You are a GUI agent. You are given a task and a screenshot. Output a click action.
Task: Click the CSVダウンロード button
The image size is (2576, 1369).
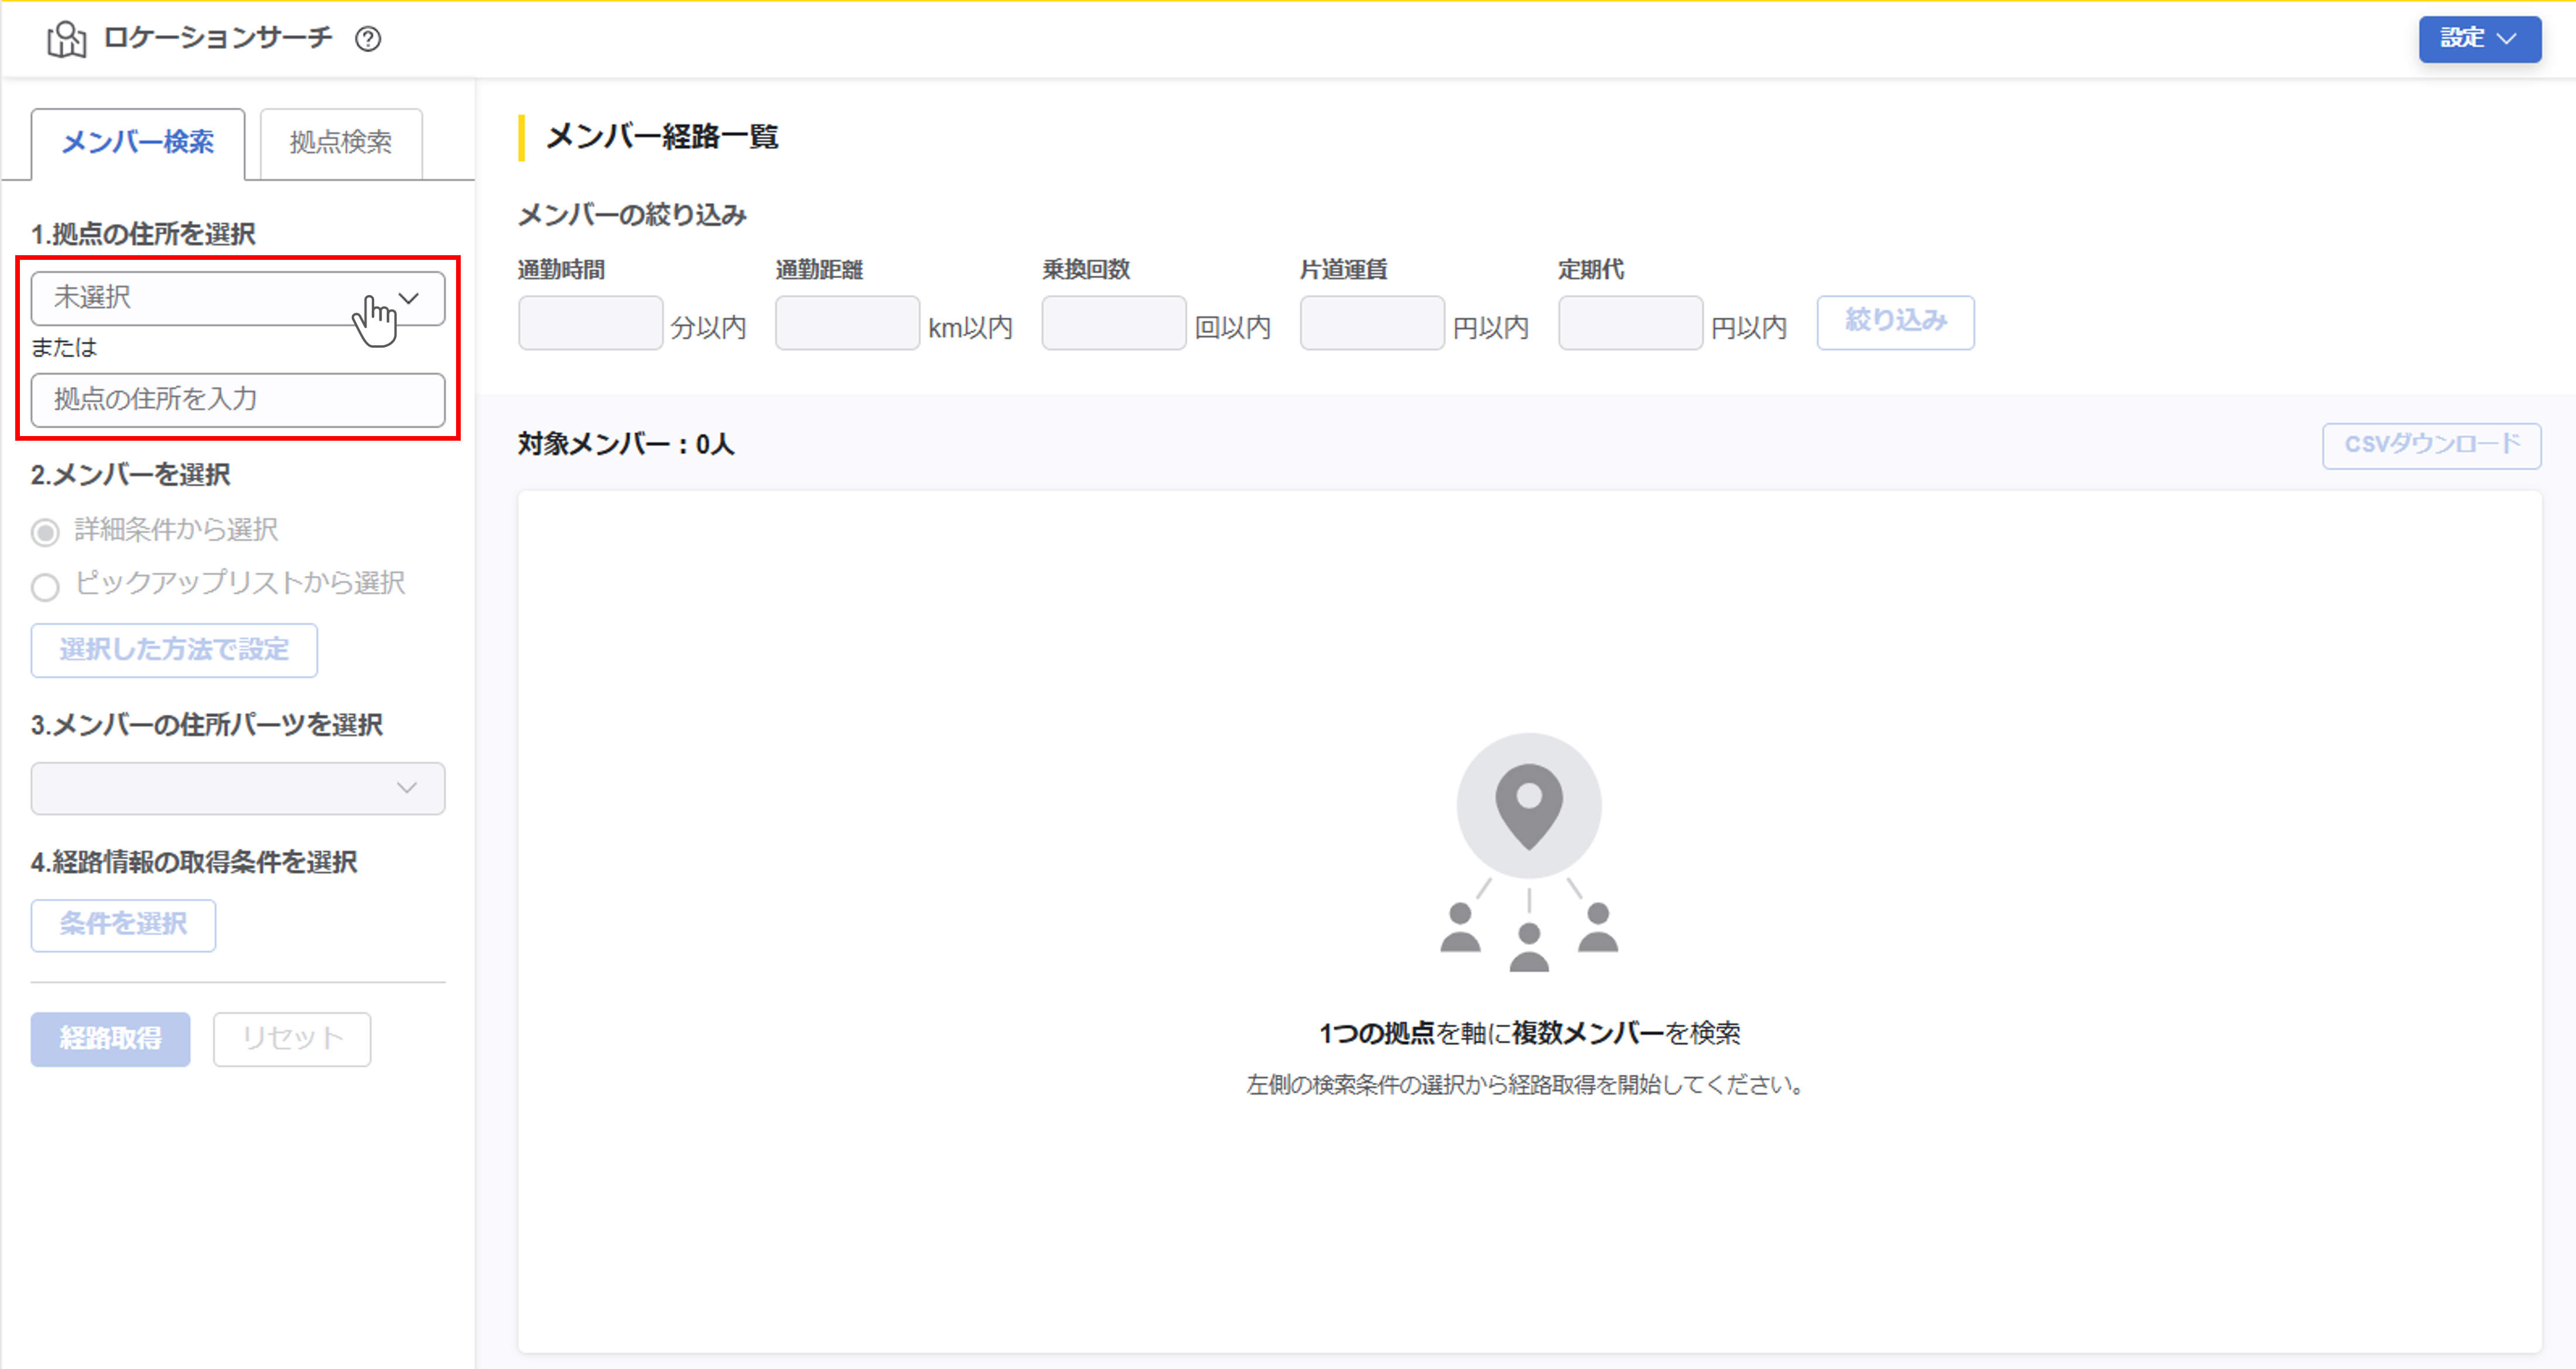(2431, 445)
